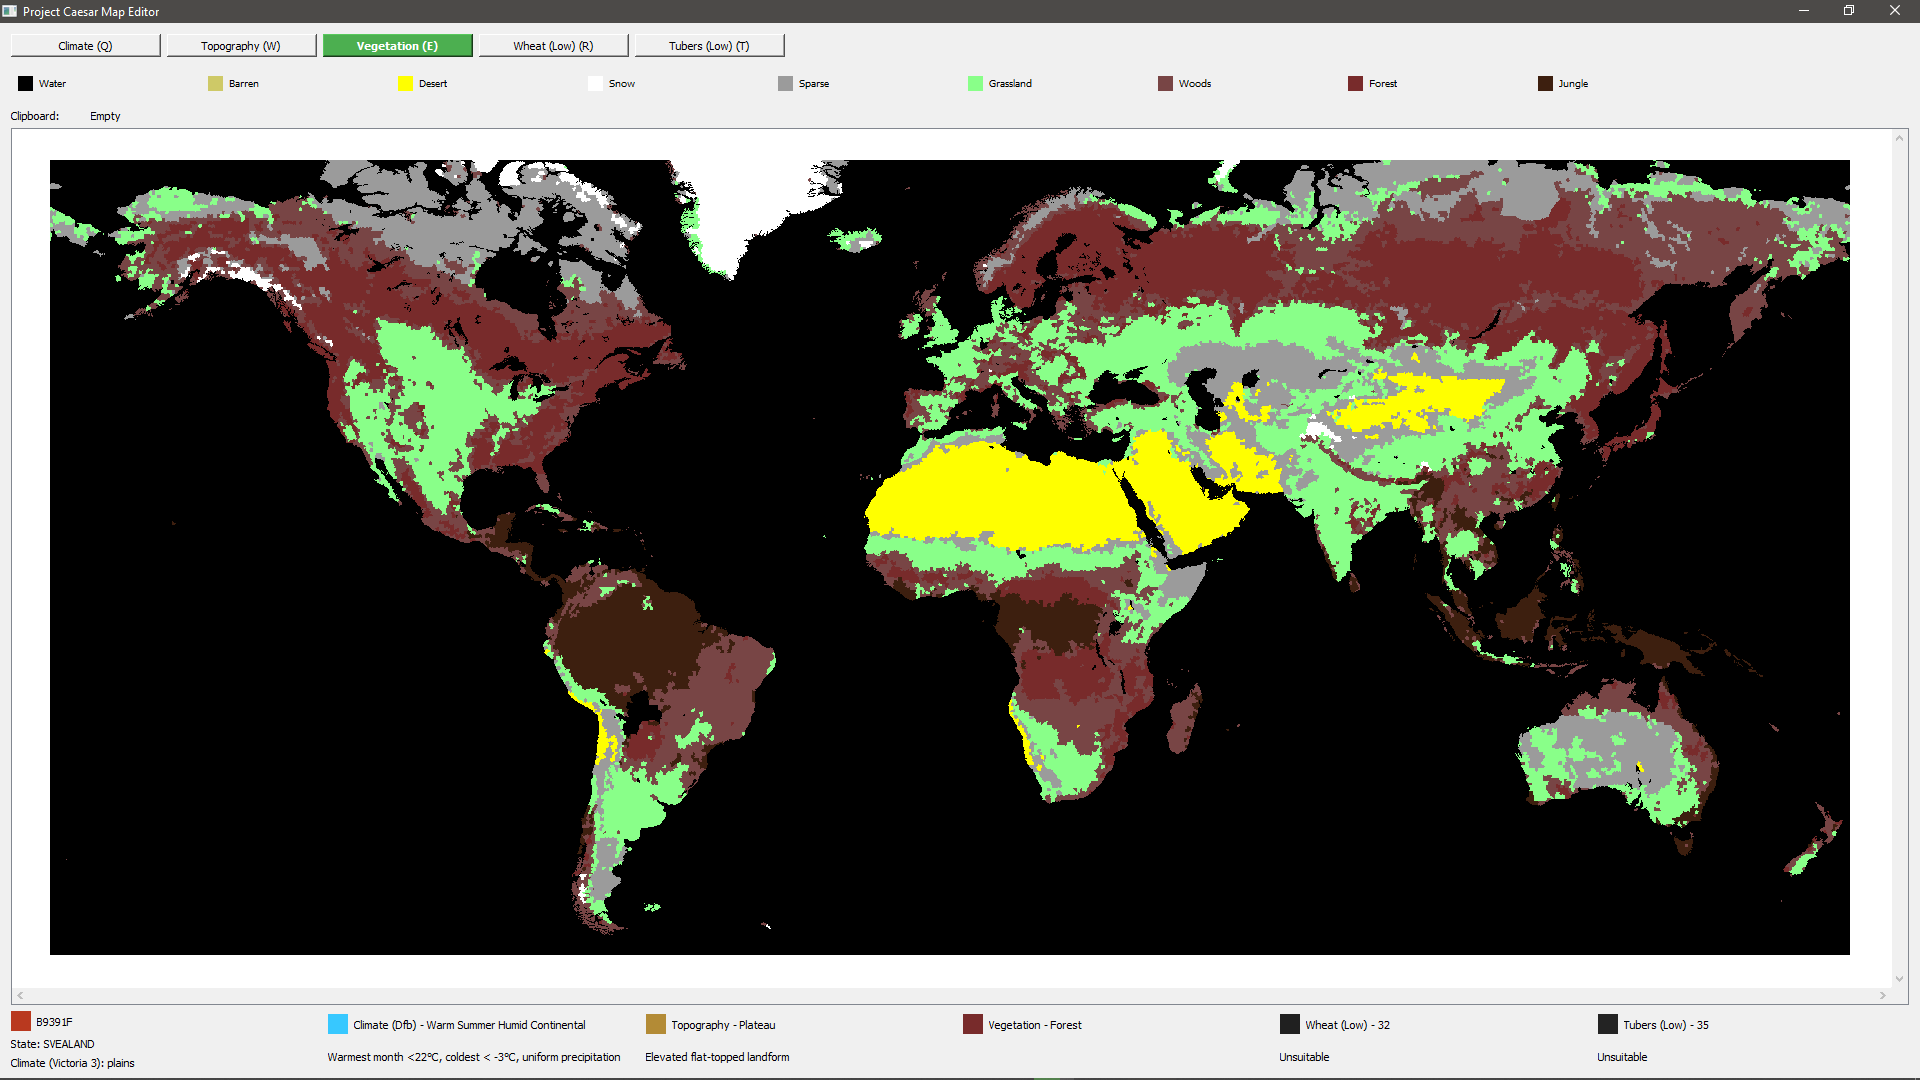Click "Elevated flat-topped landform" description

(717, 1057)
